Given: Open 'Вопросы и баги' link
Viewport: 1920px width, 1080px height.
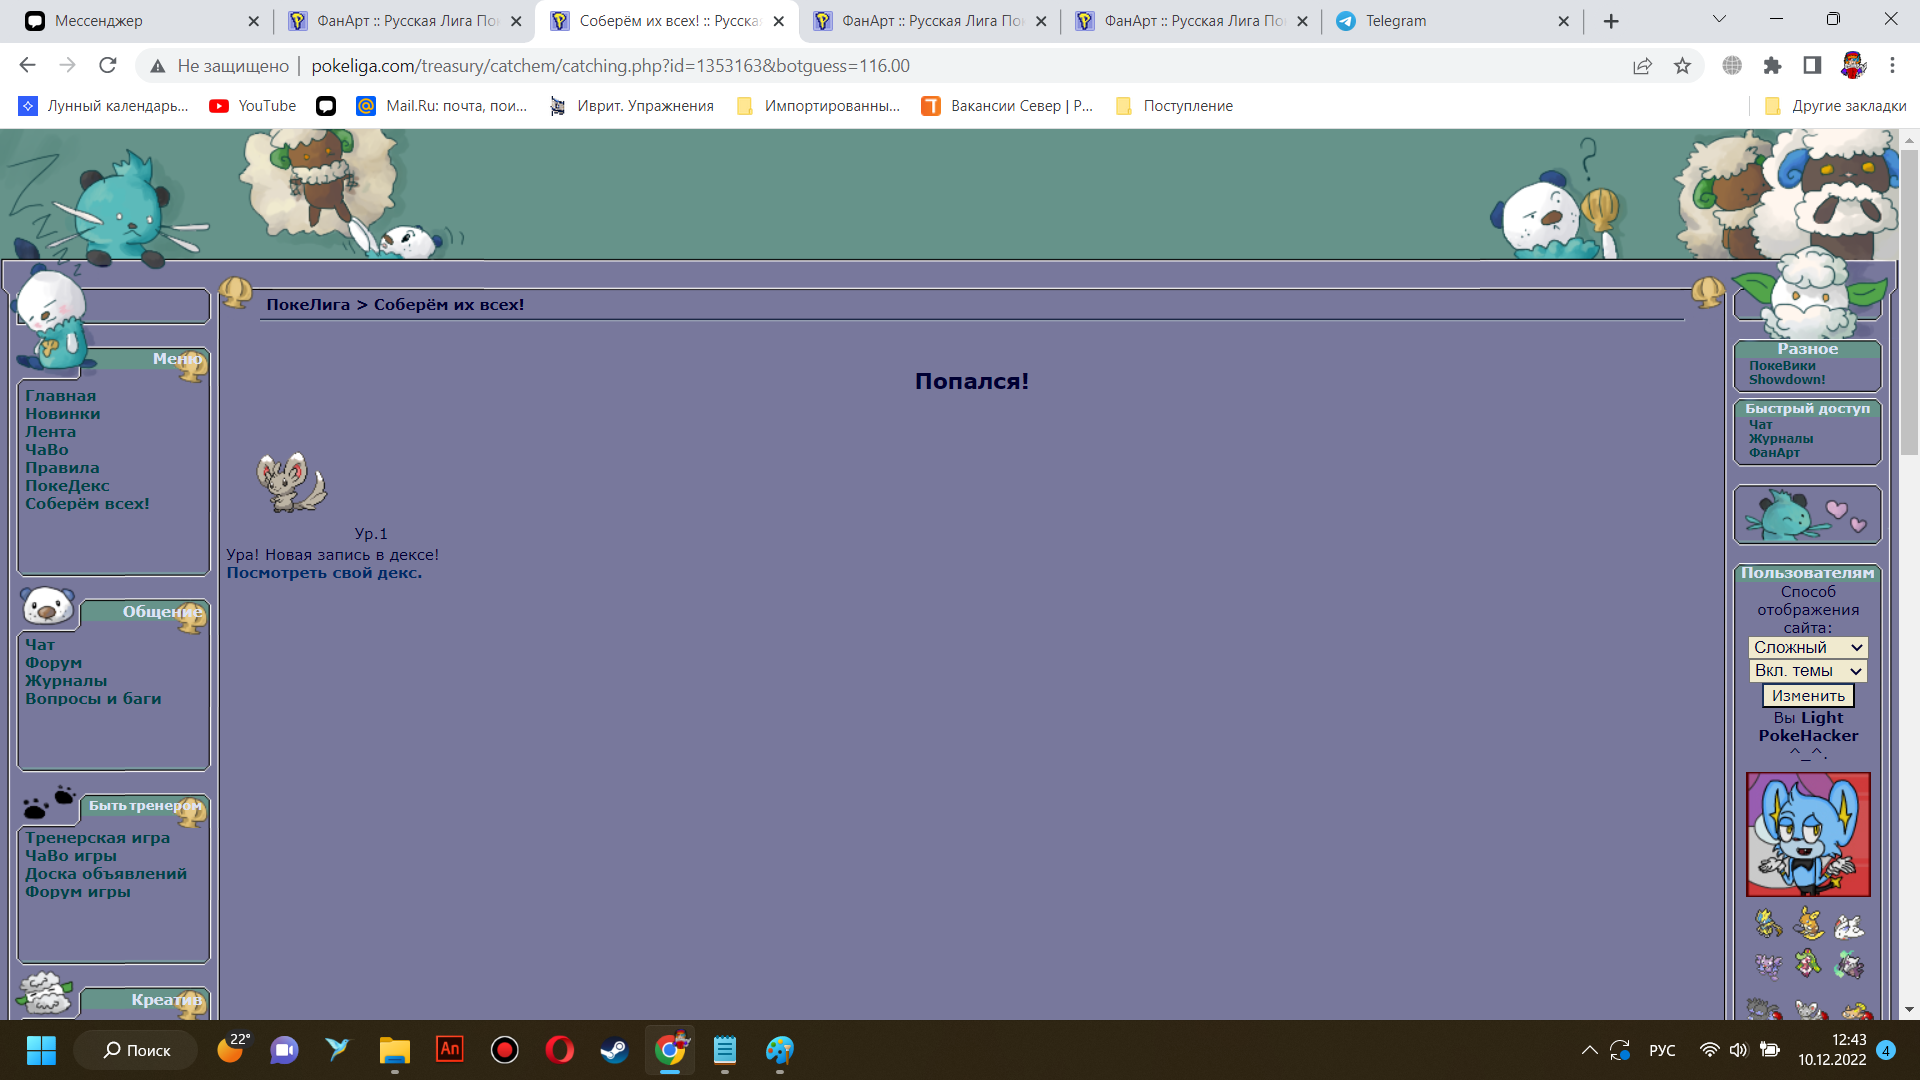Looking at the screenshot, I should click(x=93, y=699).
